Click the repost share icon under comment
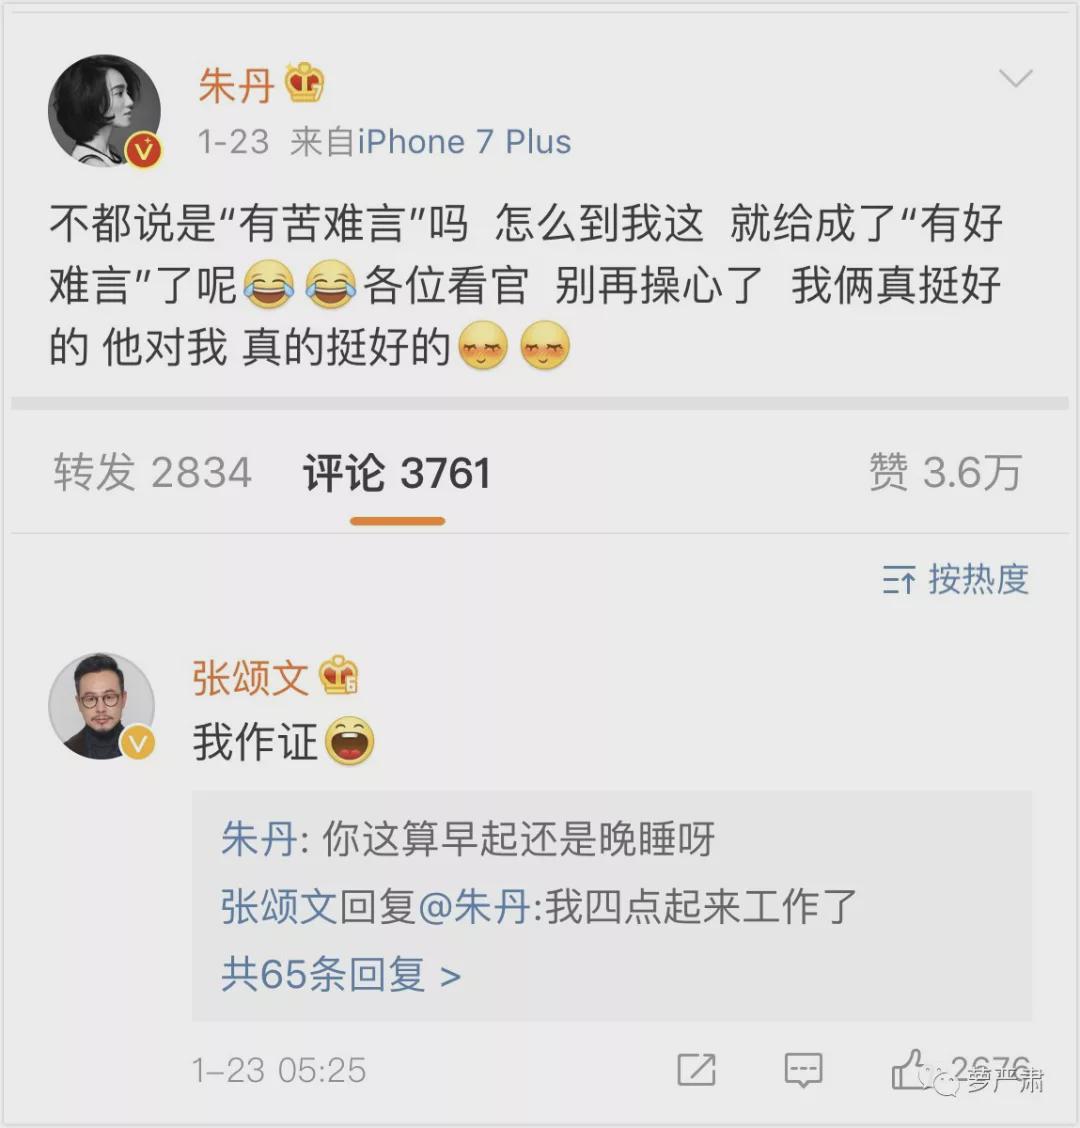Screen dimensions: 1080x1128 pos(696,1070)
